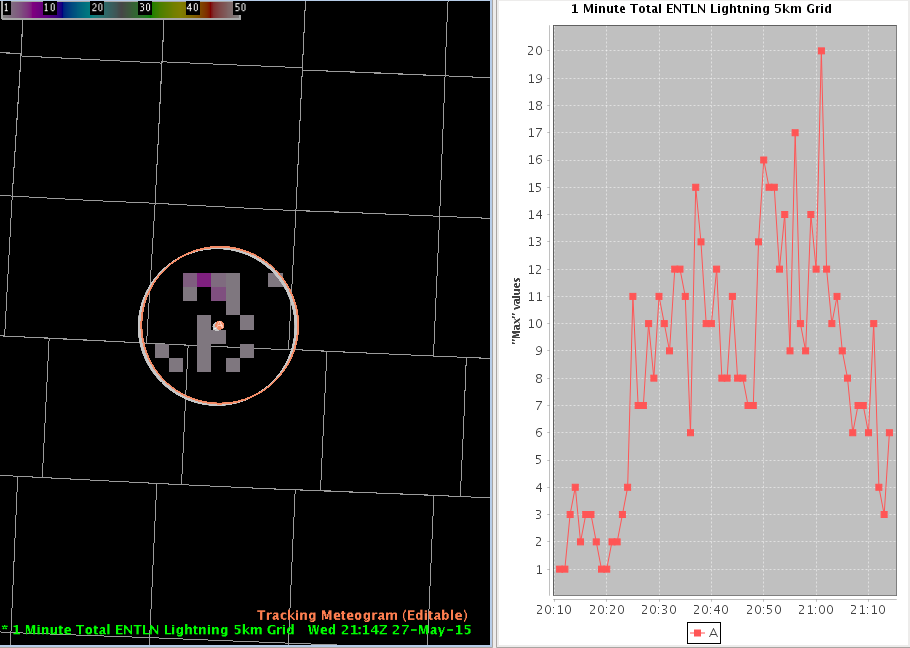Select the Tracking Meteogram (Editable) legend text
The height and width of the screenshot is (648, 910).
tap(362, 615)
